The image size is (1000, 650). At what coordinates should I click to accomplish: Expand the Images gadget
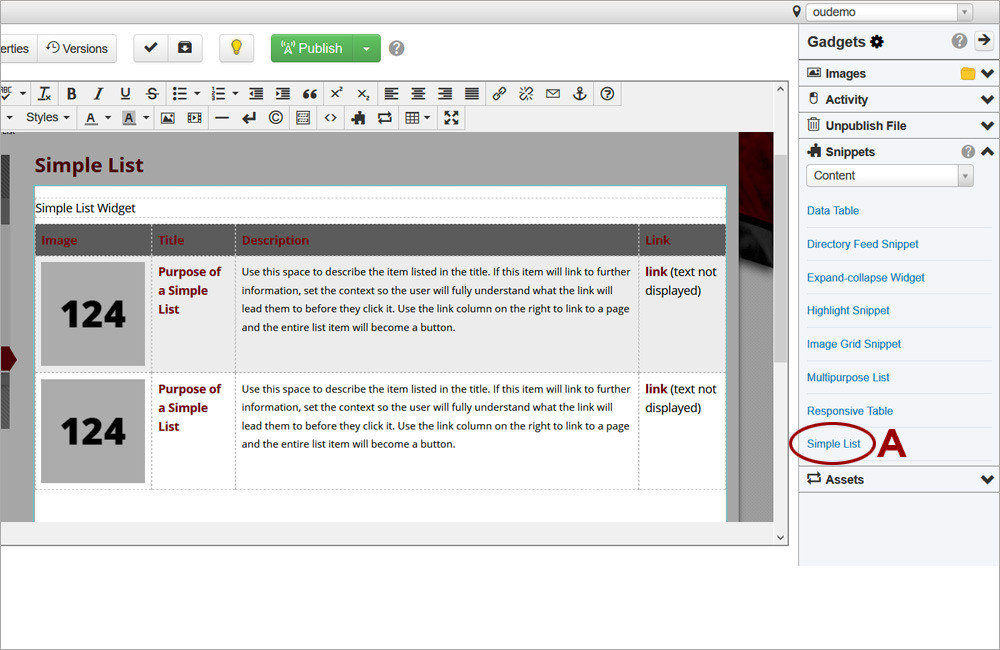pyautogui.click(x=987, y=73)
